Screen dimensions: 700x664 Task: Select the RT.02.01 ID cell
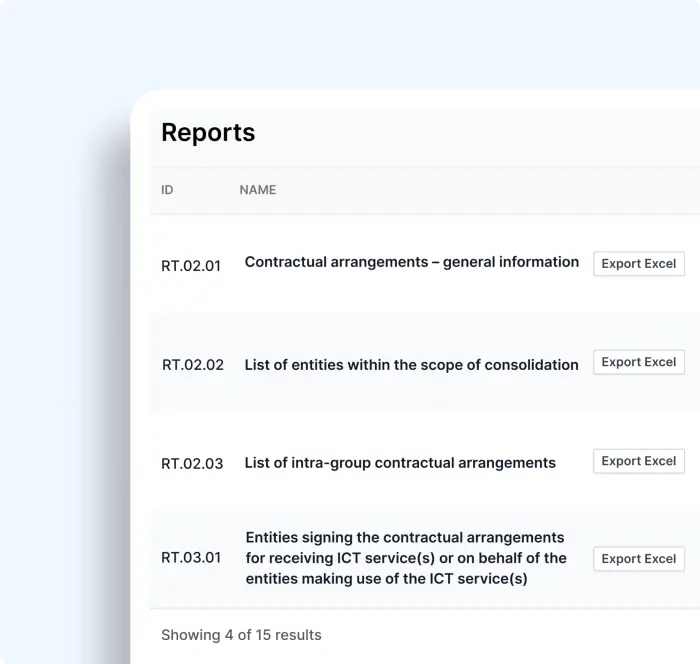coord(191,266)
